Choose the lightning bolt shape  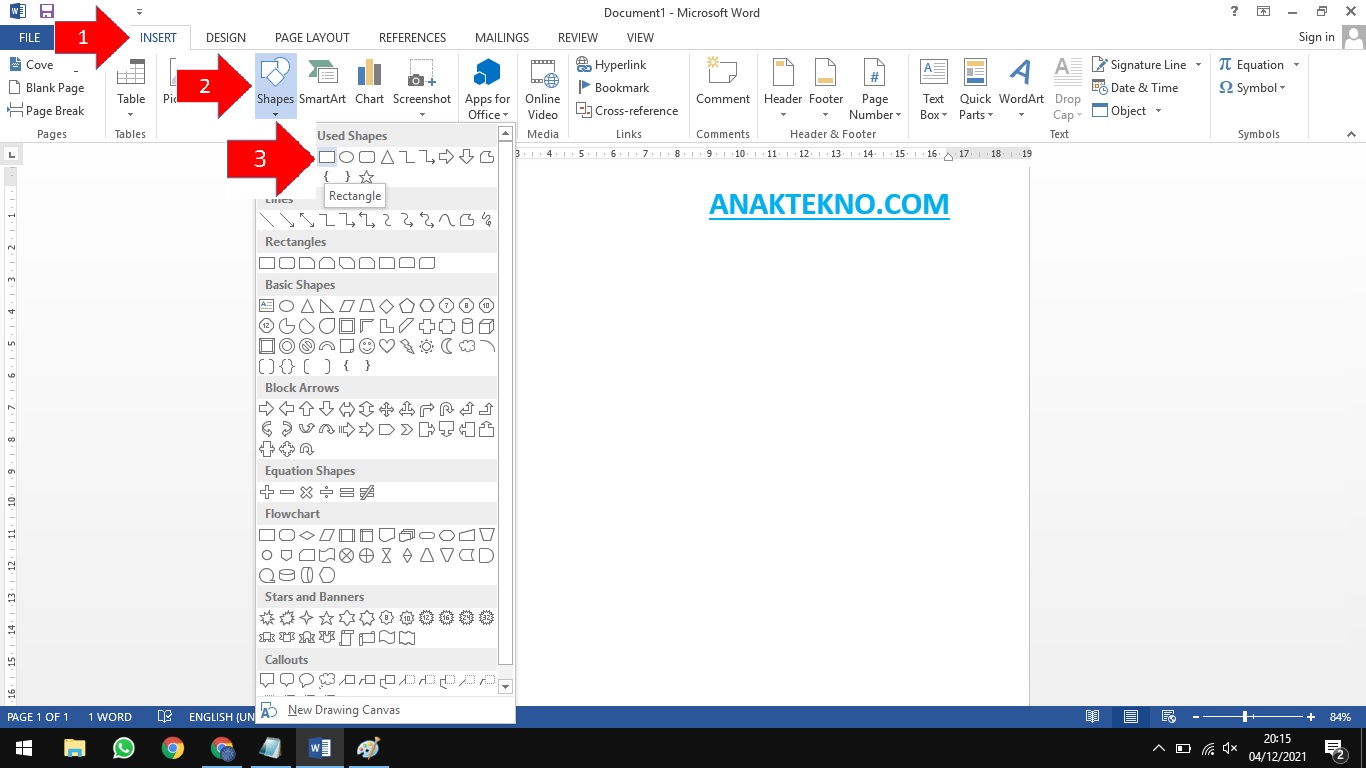pos(407,346)
